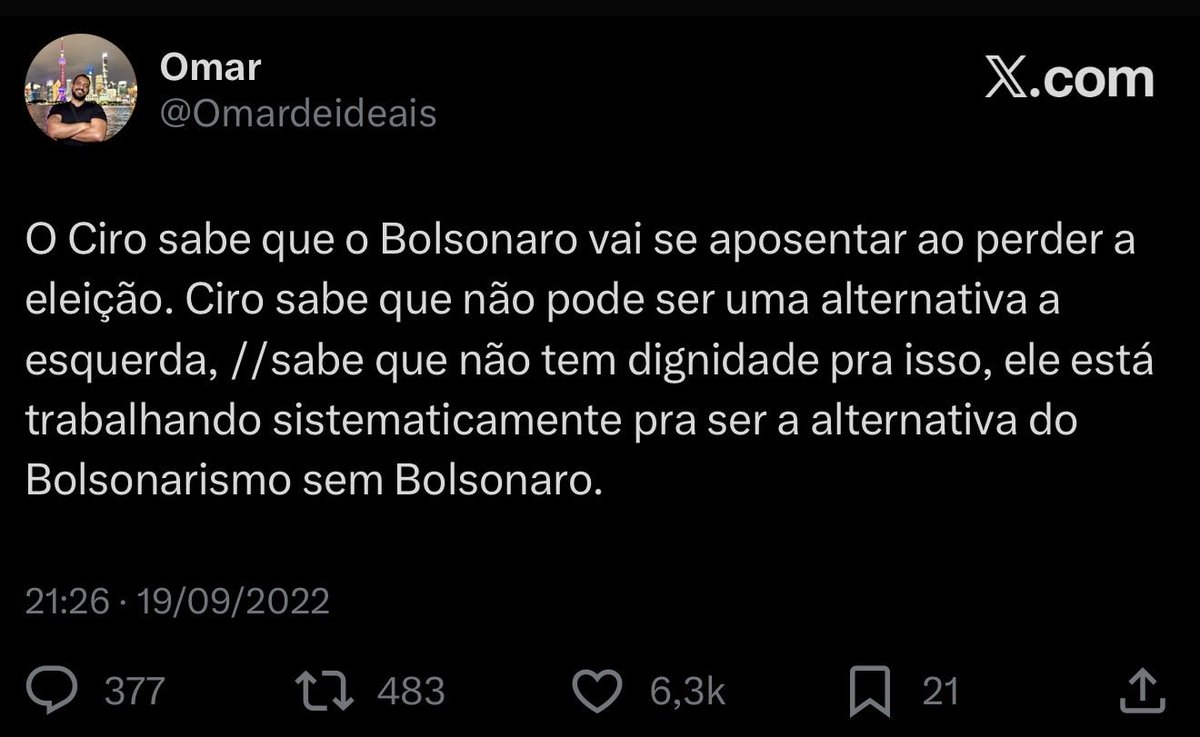The height and width of the screenshot is (737, 1200).
Task: Open the @Omardeideais handle link
Action: point(298,114)
